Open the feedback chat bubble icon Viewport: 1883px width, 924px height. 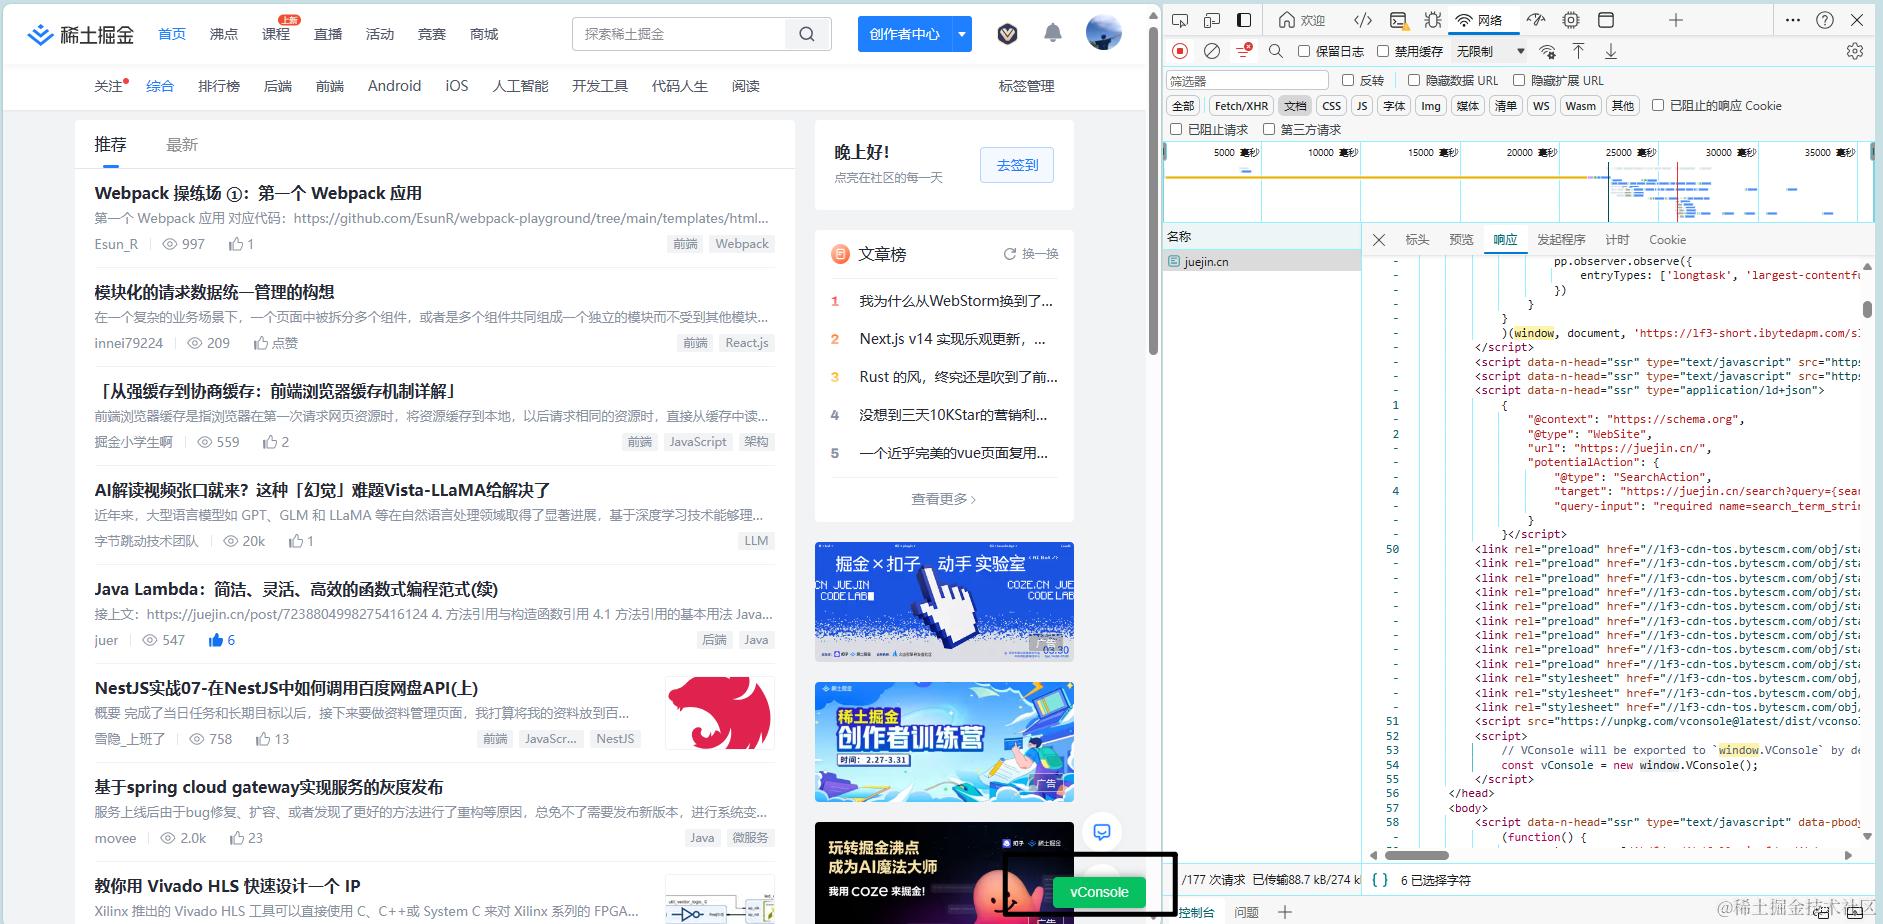point(1102,832)
